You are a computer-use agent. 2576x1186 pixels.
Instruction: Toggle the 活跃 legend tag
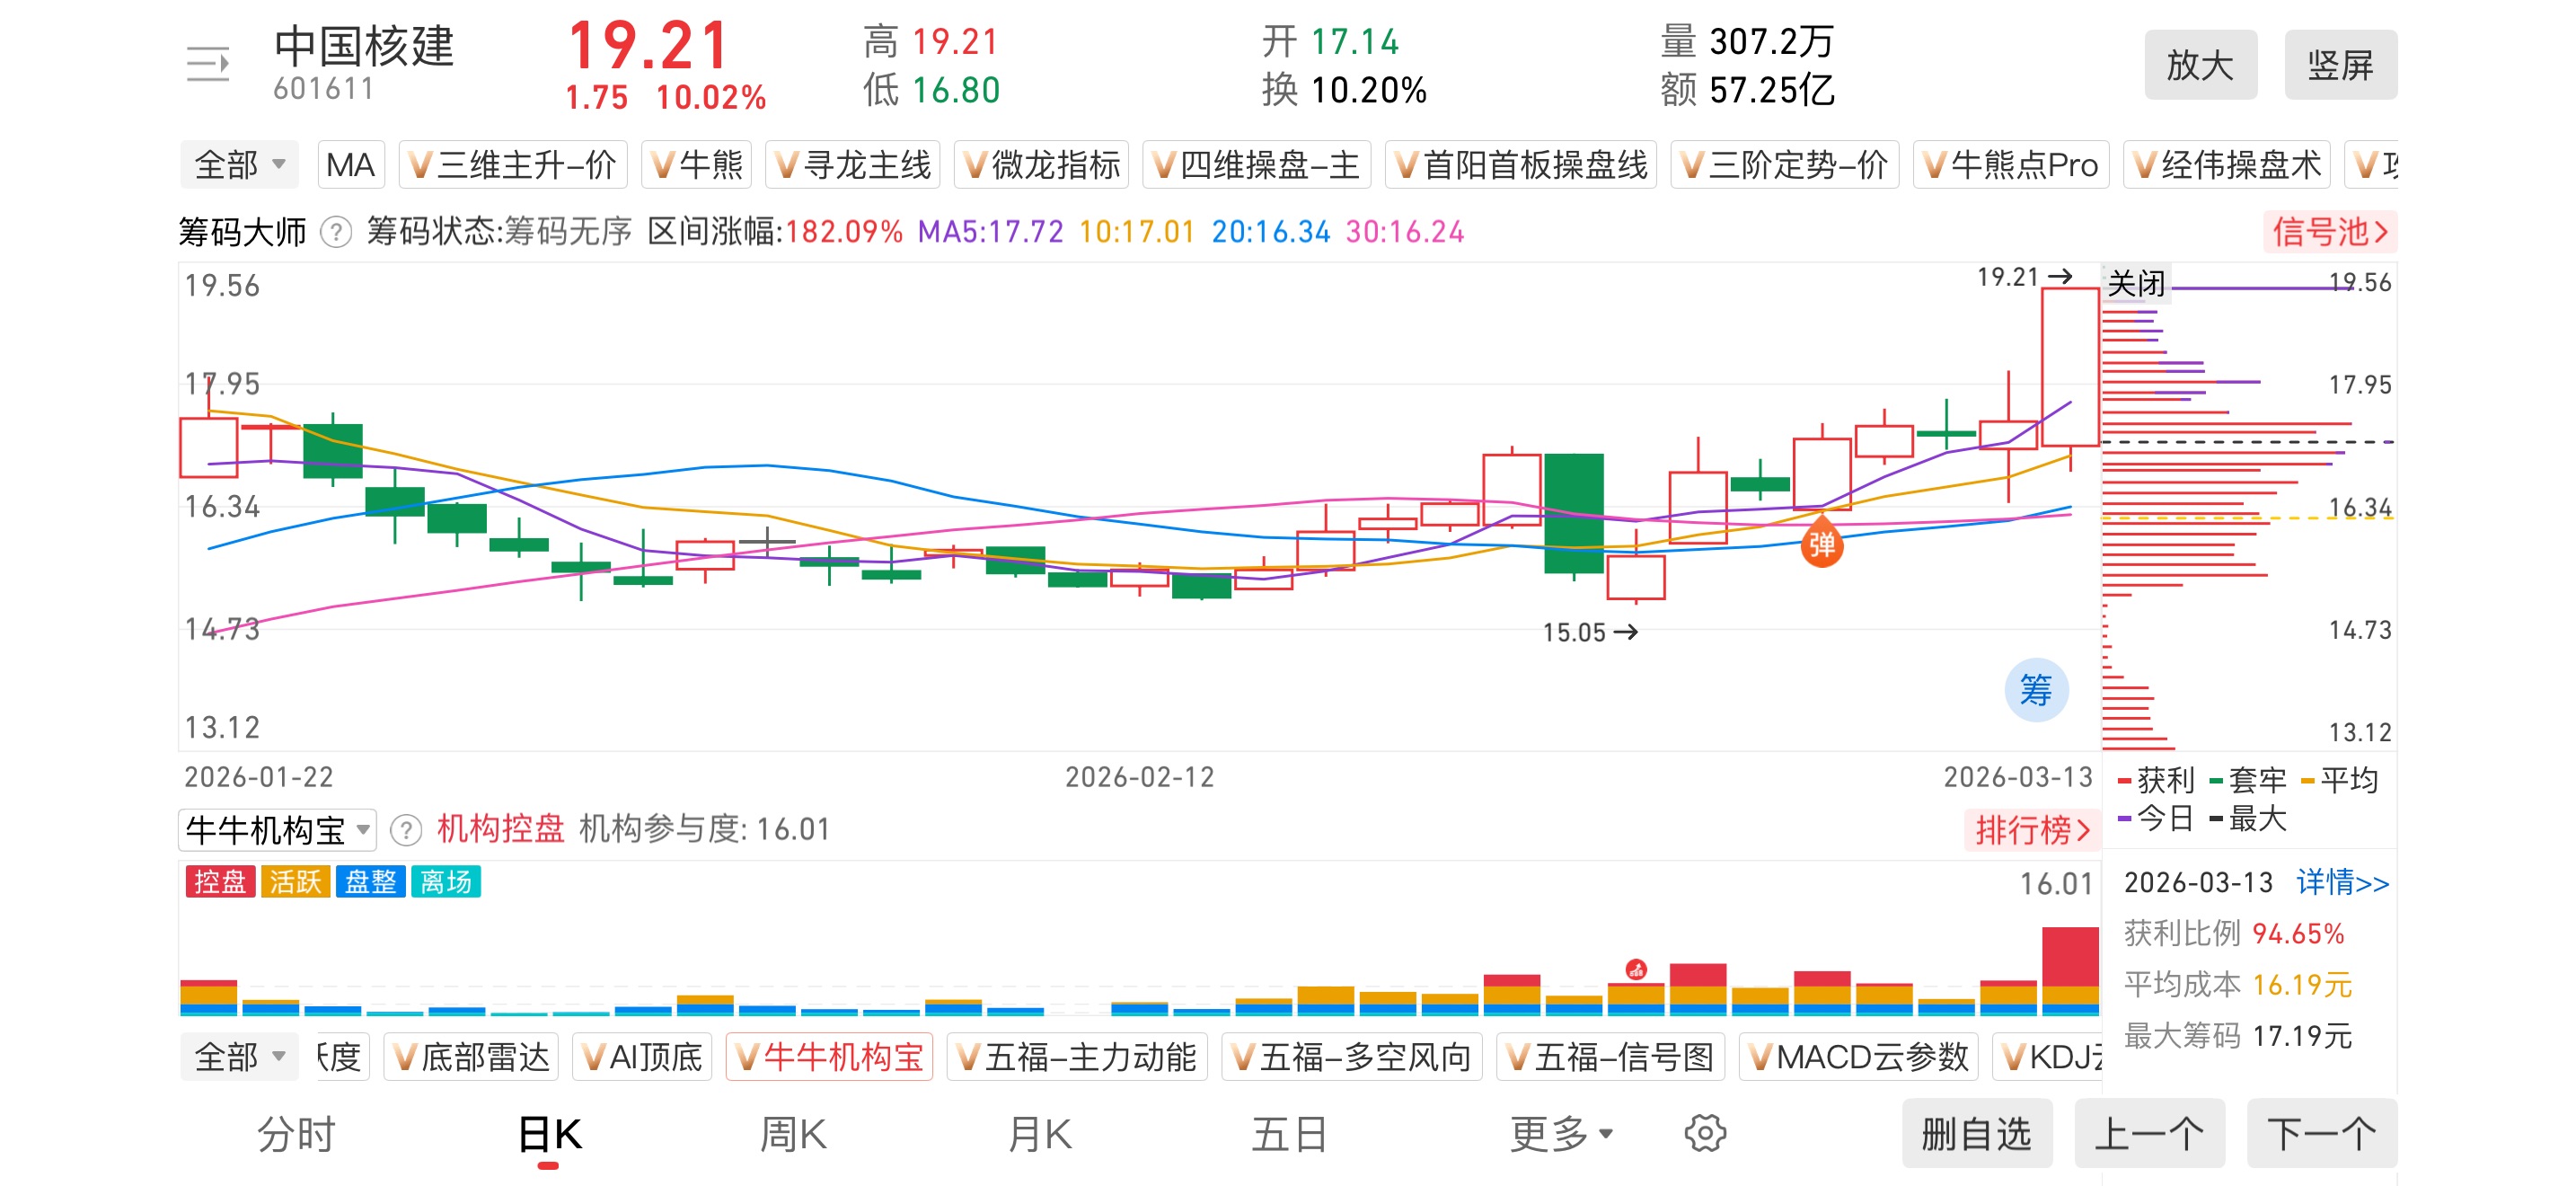[x=295, y=881]
